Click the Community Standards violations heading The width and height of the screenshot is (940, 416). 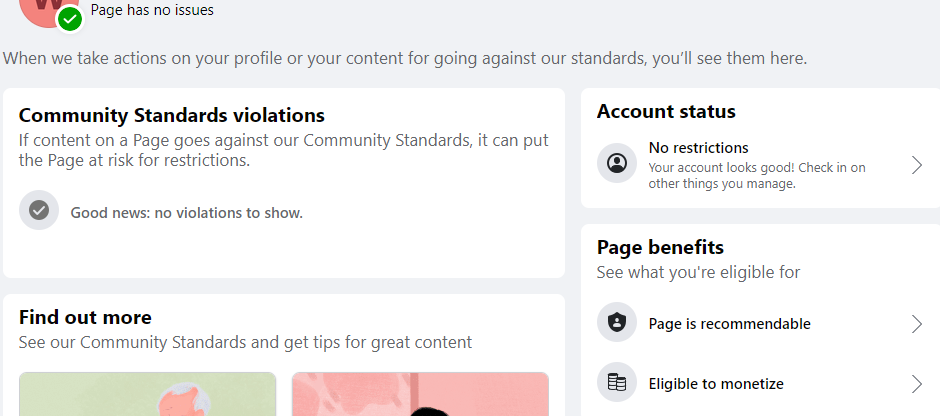(172, 115)
